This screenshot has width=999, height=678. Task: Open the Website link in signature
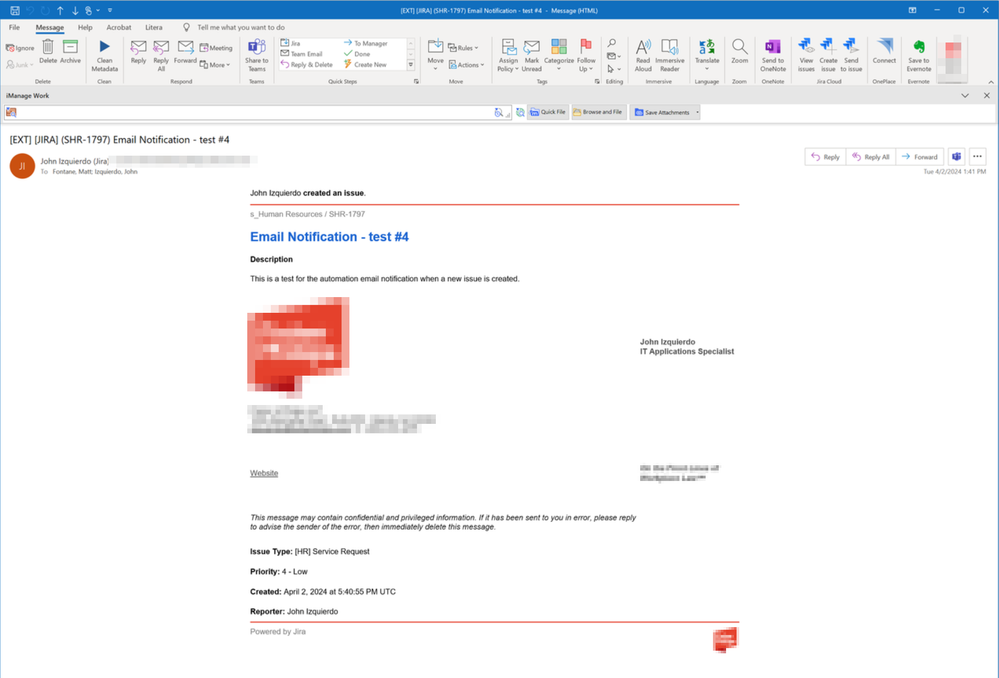264,473
